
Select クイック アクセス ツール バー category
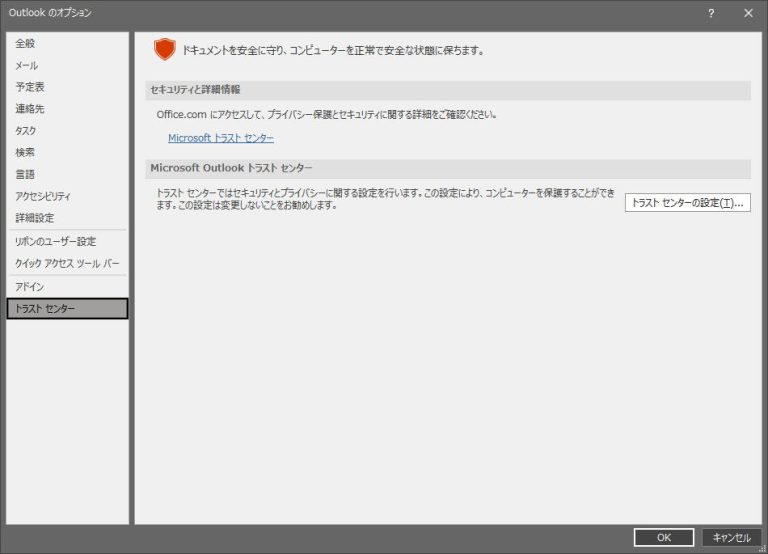(68, 264)
